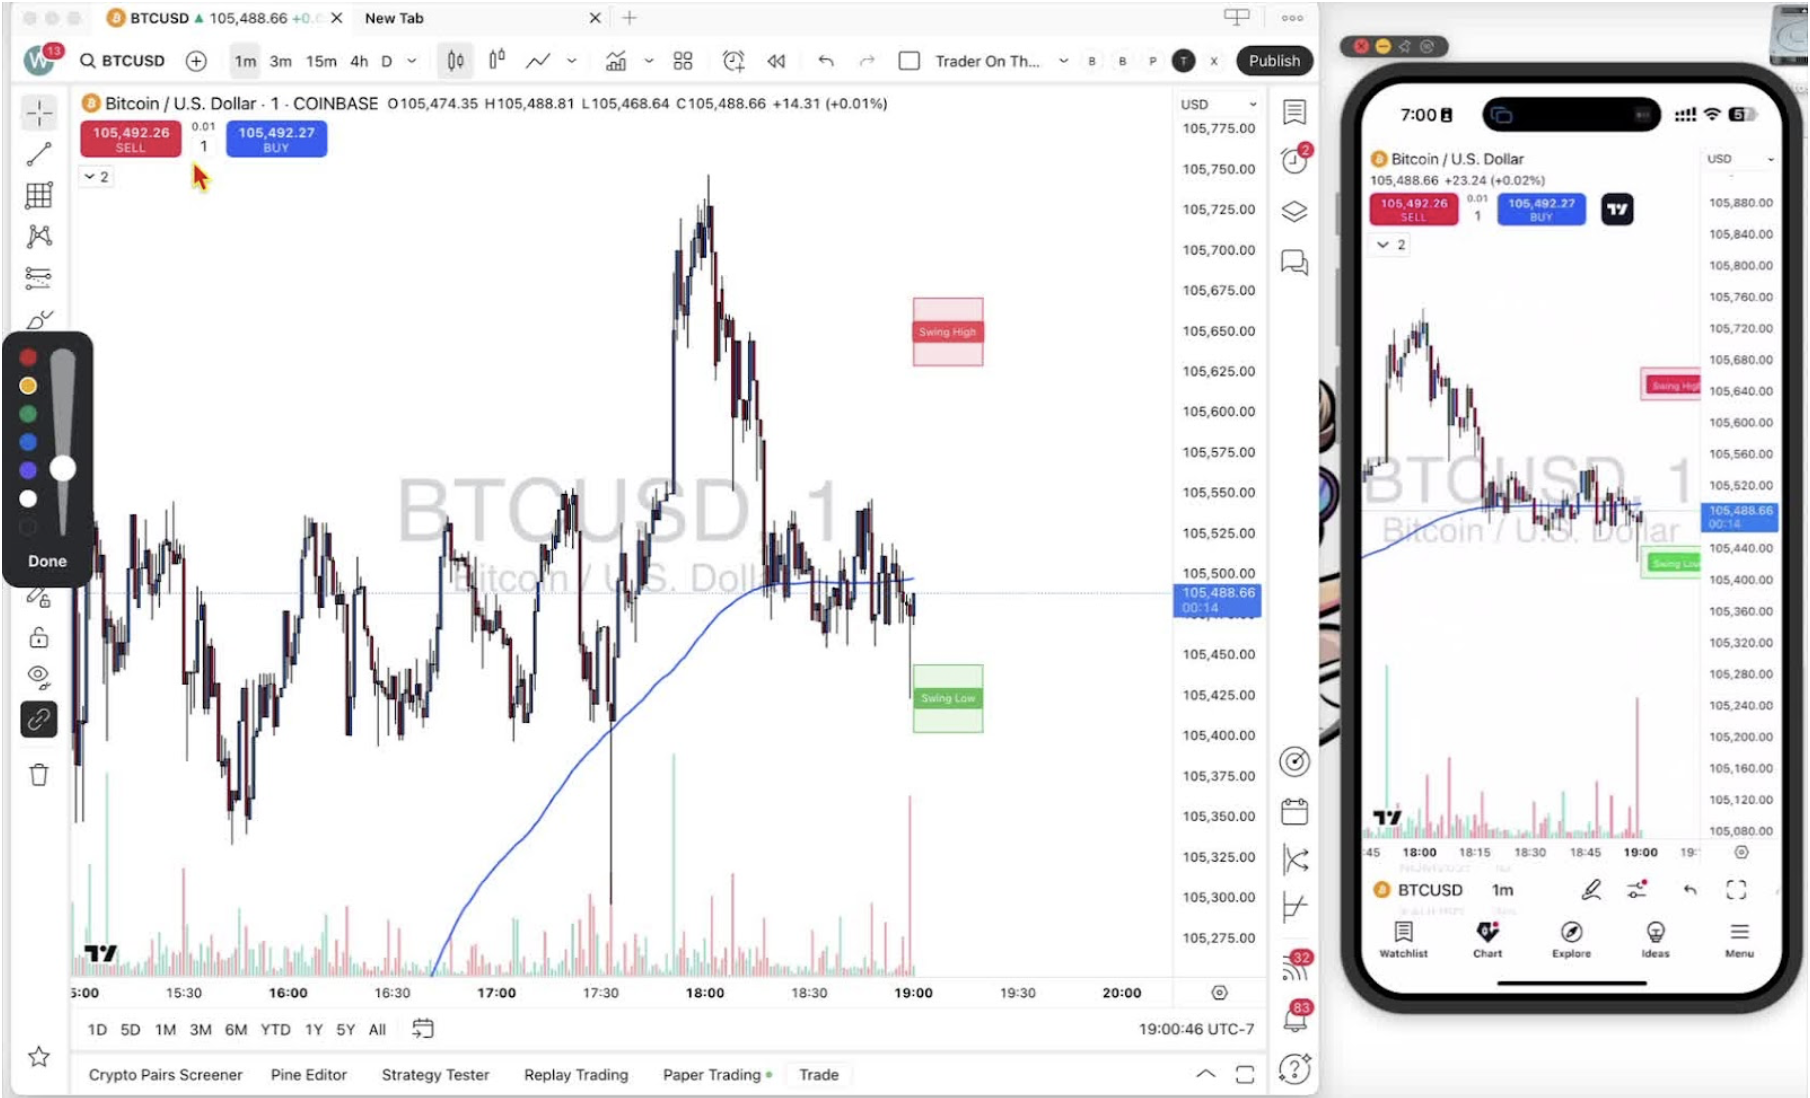Click the blue BUY 105,492.27 button
This screenshot has height=1098, width=1810.
click(276, 138)
